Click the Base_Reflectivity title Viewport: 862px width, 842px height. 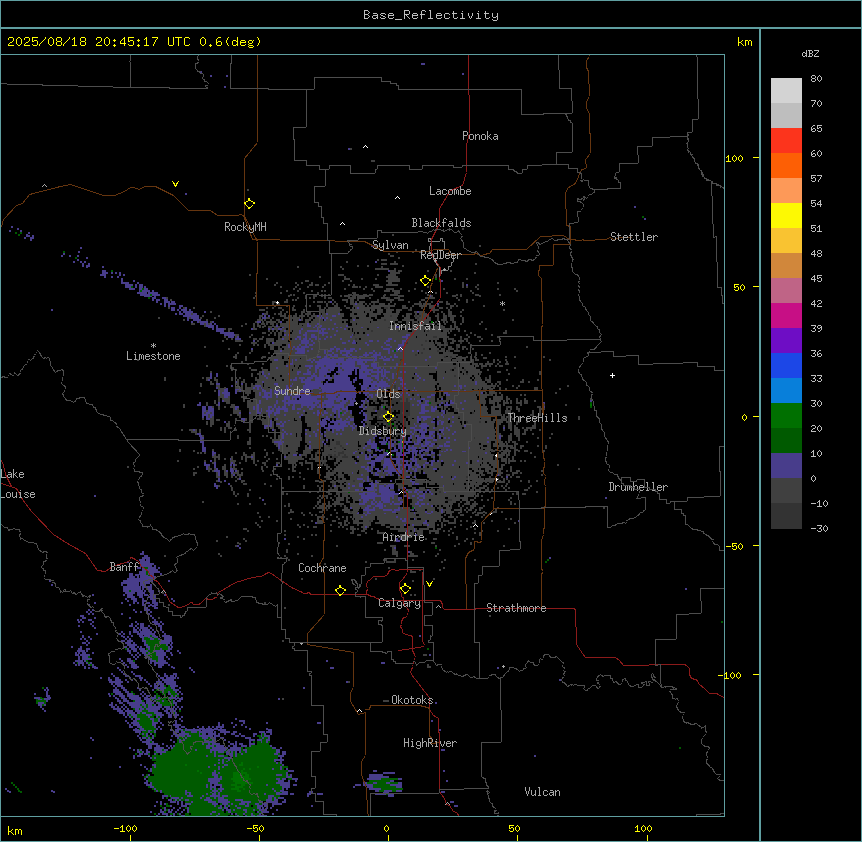pyautogui.click(x=431, y=15)
